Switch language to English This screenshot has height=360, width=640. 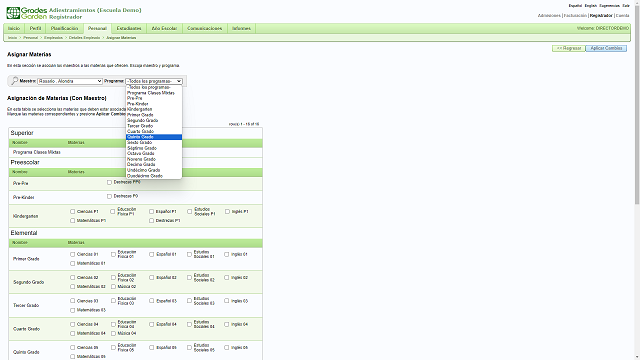point(591,6)
